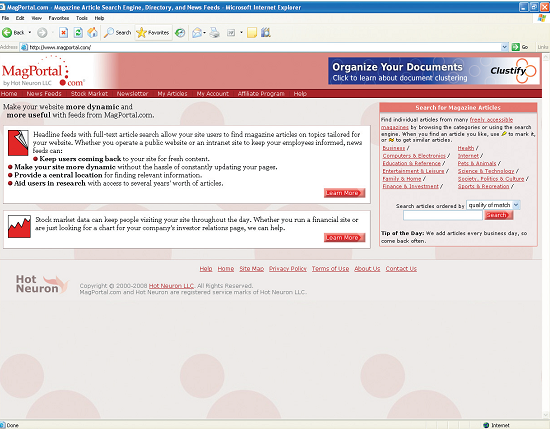551x429 pixels.
Task: Open the browser Help menu
Action: [x=99, y=18]
